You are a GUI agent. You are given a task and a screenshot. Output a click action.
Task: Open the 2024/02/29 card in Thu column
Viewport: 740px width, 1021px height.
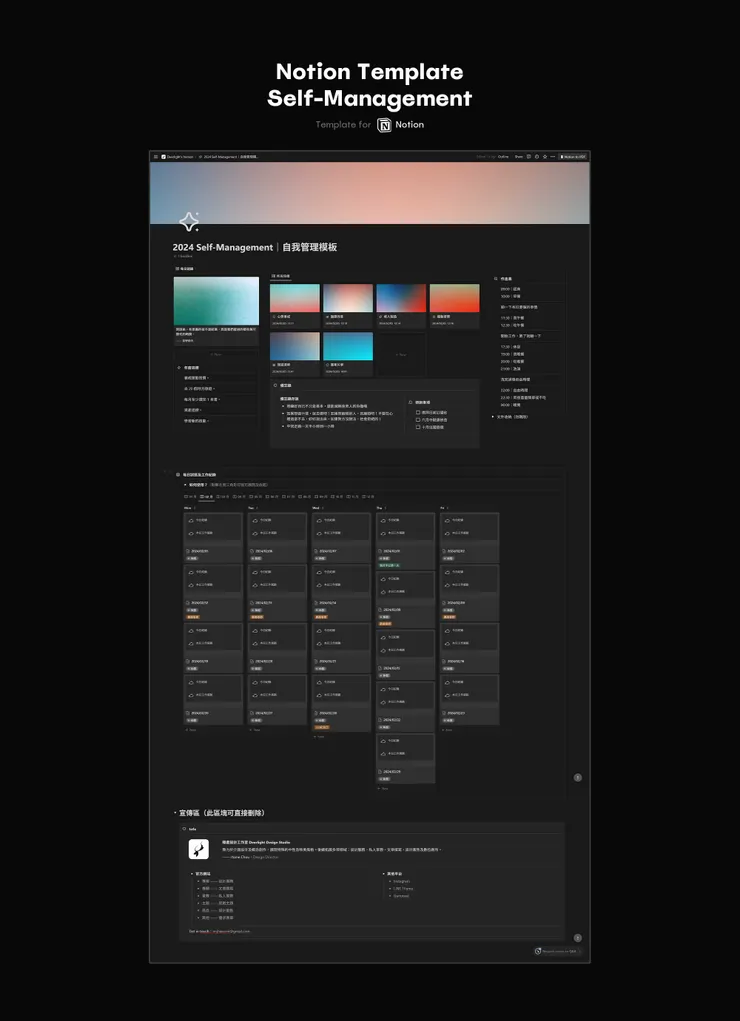point(405,758)
